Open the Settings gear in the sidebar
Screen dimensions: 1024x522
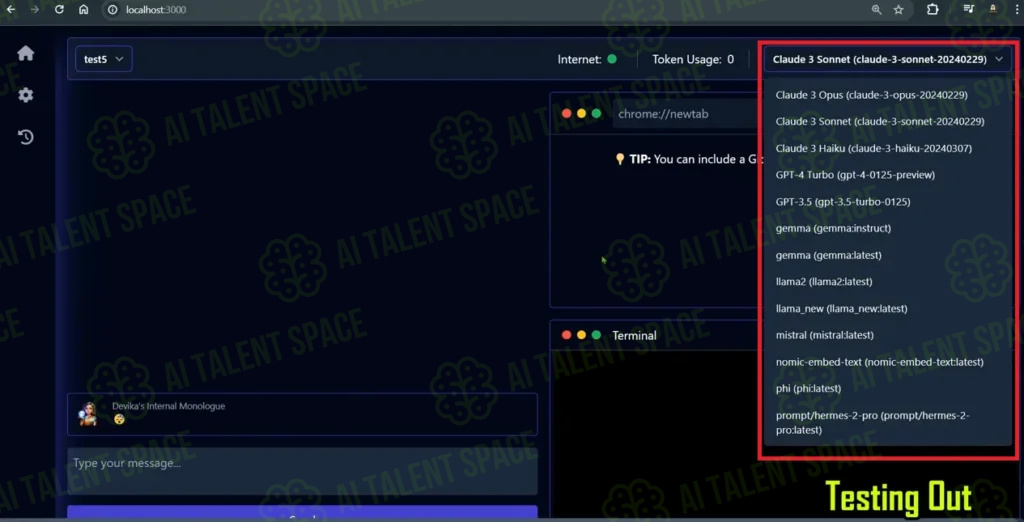click(x=25, y=95)
